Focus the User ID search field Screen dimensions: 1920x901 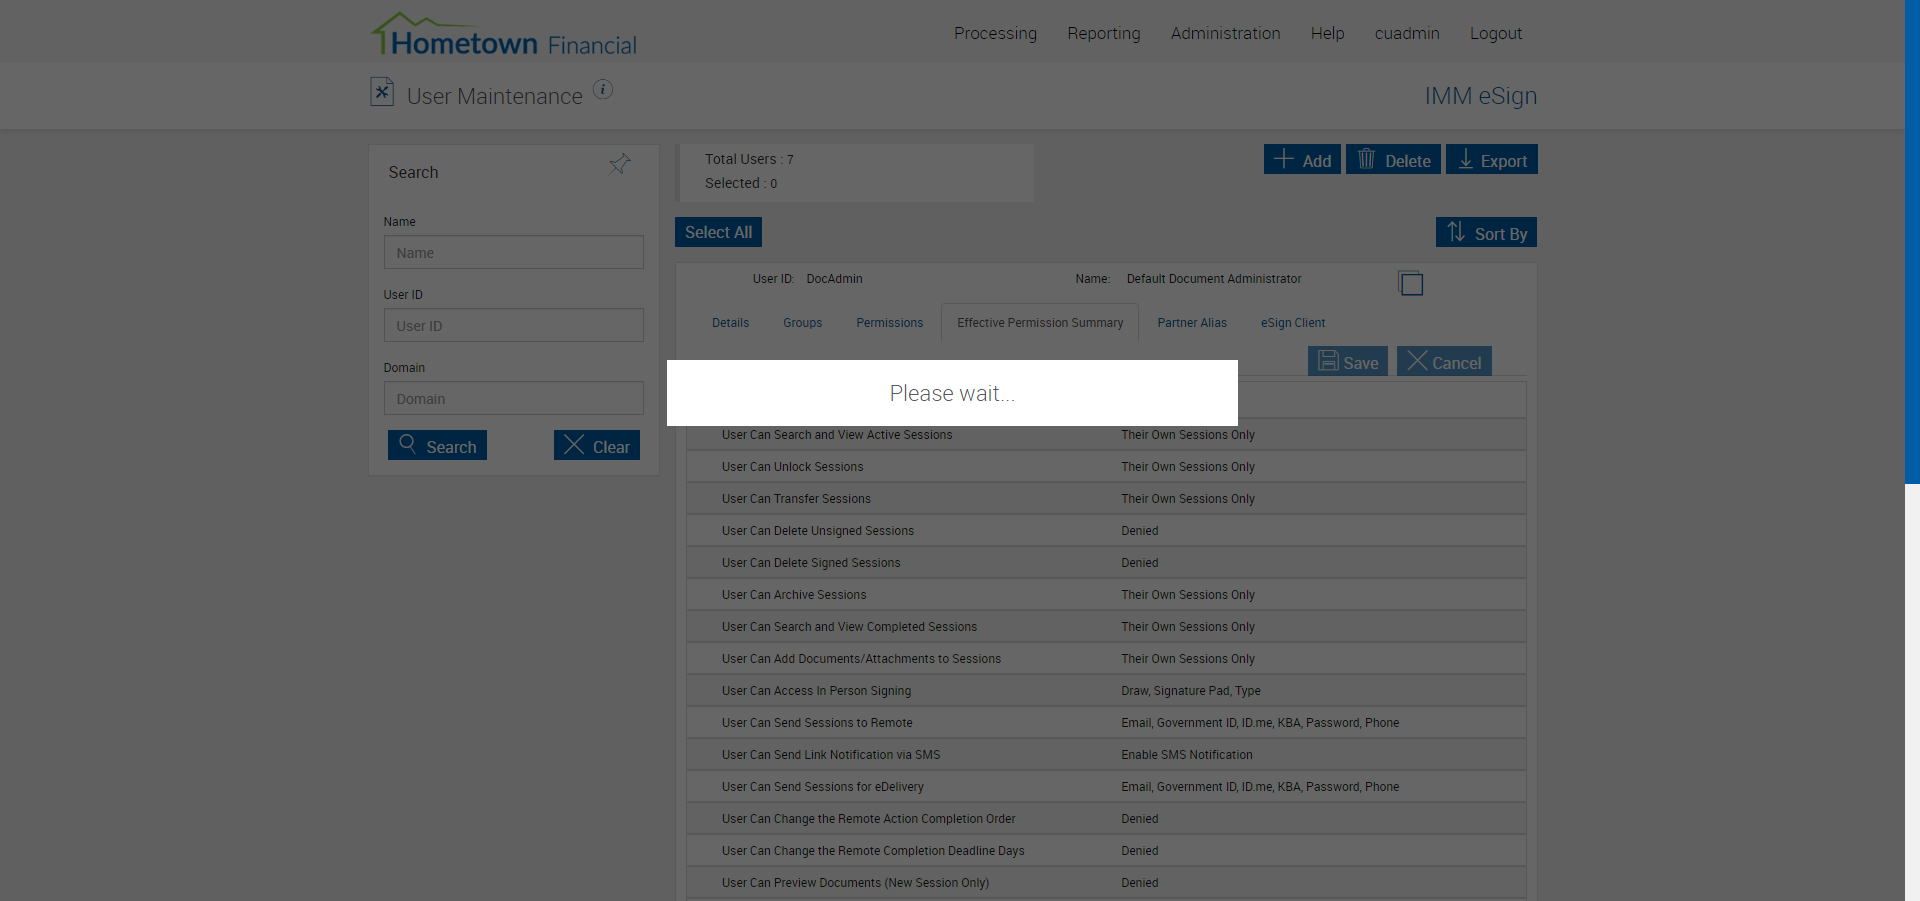pyautogui.click(x=514, y=325)
